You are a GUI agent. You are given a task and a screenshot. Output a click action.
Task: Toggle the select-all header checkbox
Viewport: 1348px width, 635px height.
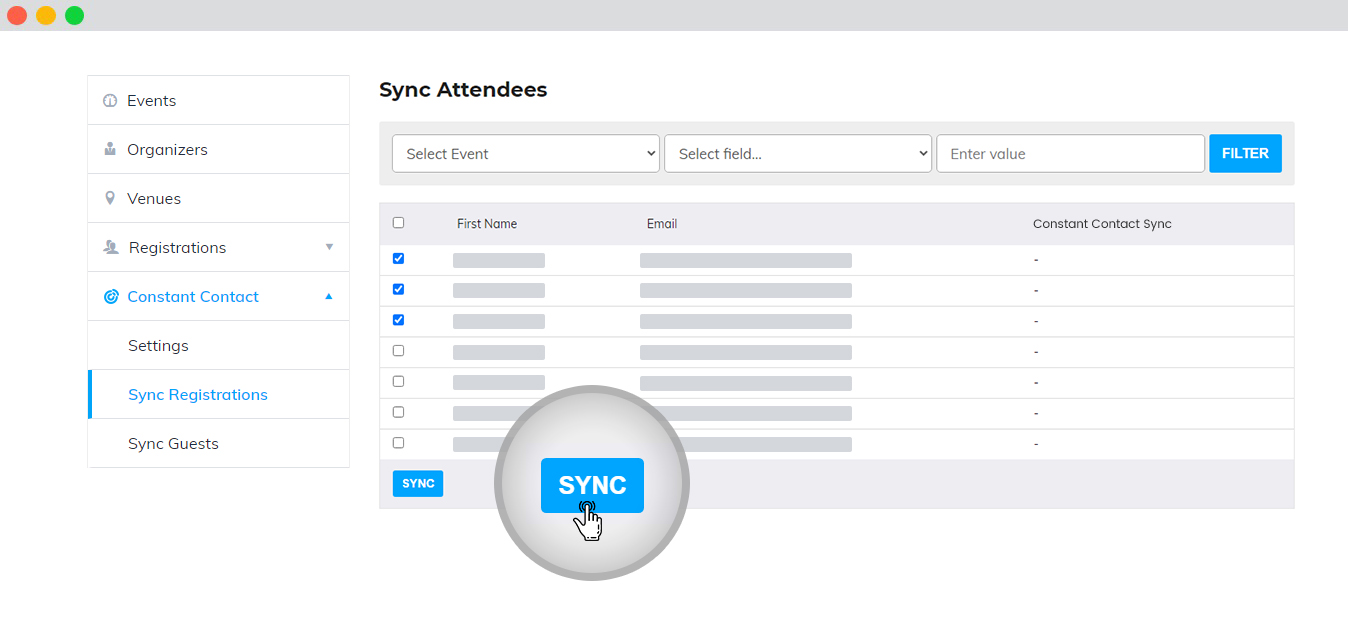pyautogui.click(x=398, y=223)
